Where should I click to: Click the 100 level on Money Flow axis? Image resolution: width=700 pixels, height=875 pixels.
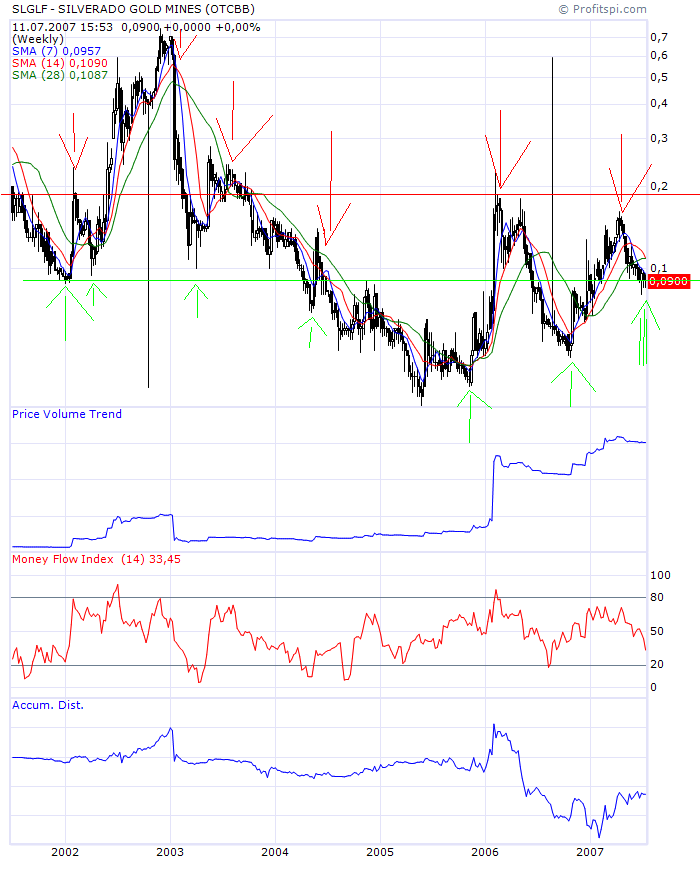coord(660,575)
